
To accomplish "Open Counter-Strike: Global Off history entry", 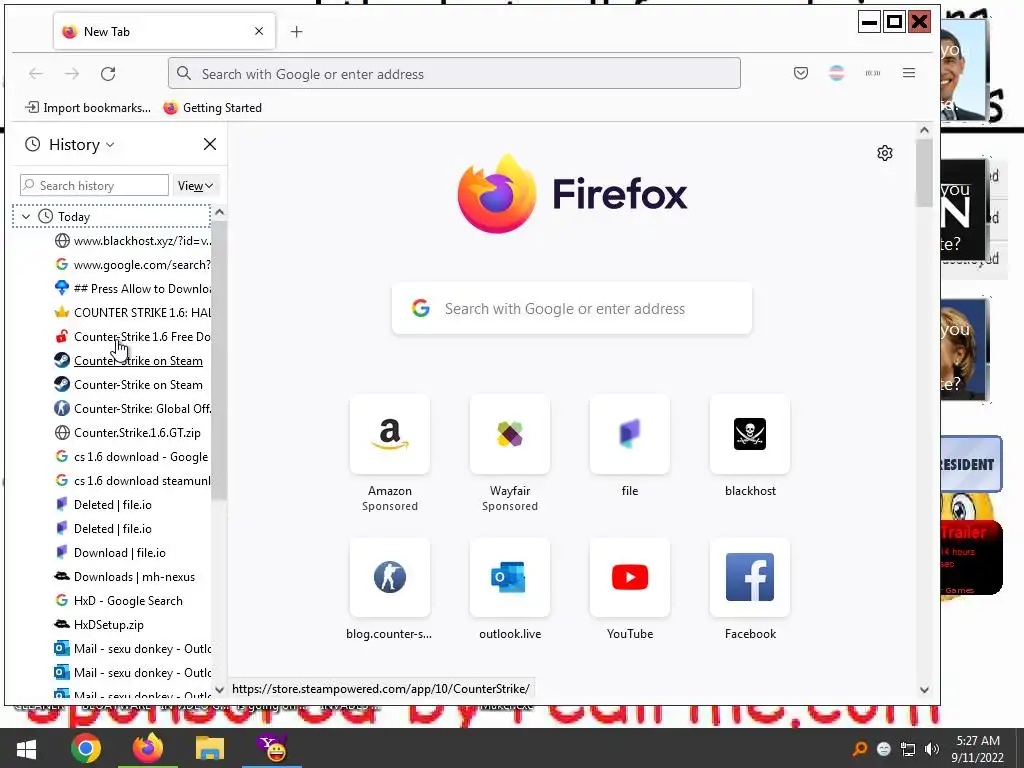I will point(133,409).
